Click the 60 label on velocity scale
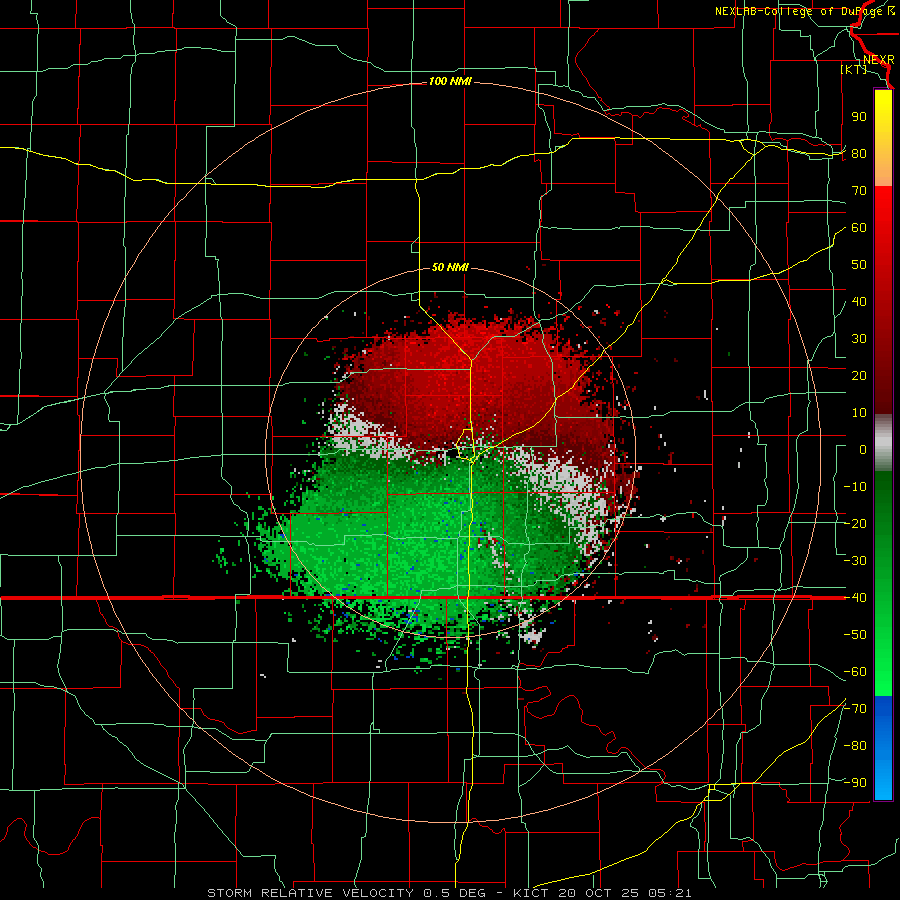The width and height of the screenshot is (900, 900). [x=859, y=228]
